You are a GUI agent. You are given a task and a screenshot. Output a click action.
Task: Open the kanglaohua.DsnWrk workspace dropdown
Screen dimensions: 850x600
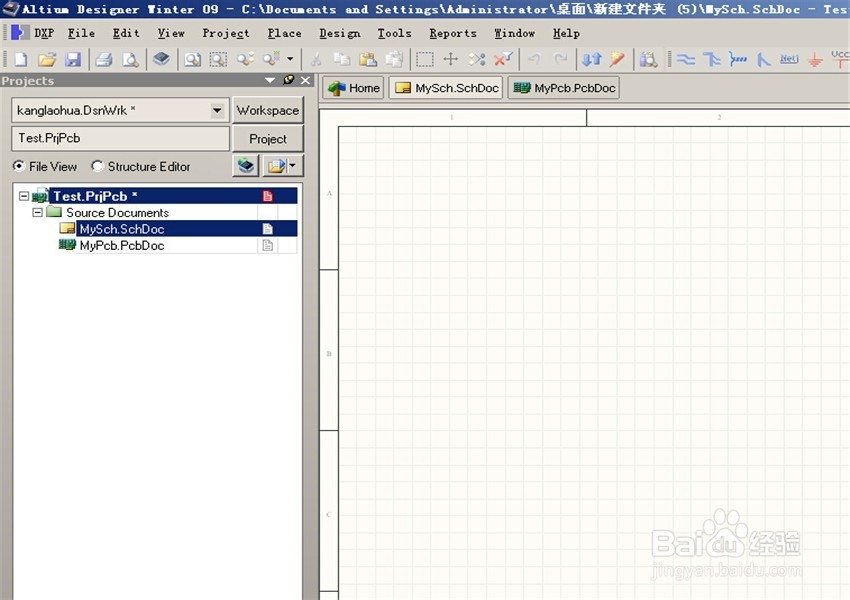(x=217, y=111)
